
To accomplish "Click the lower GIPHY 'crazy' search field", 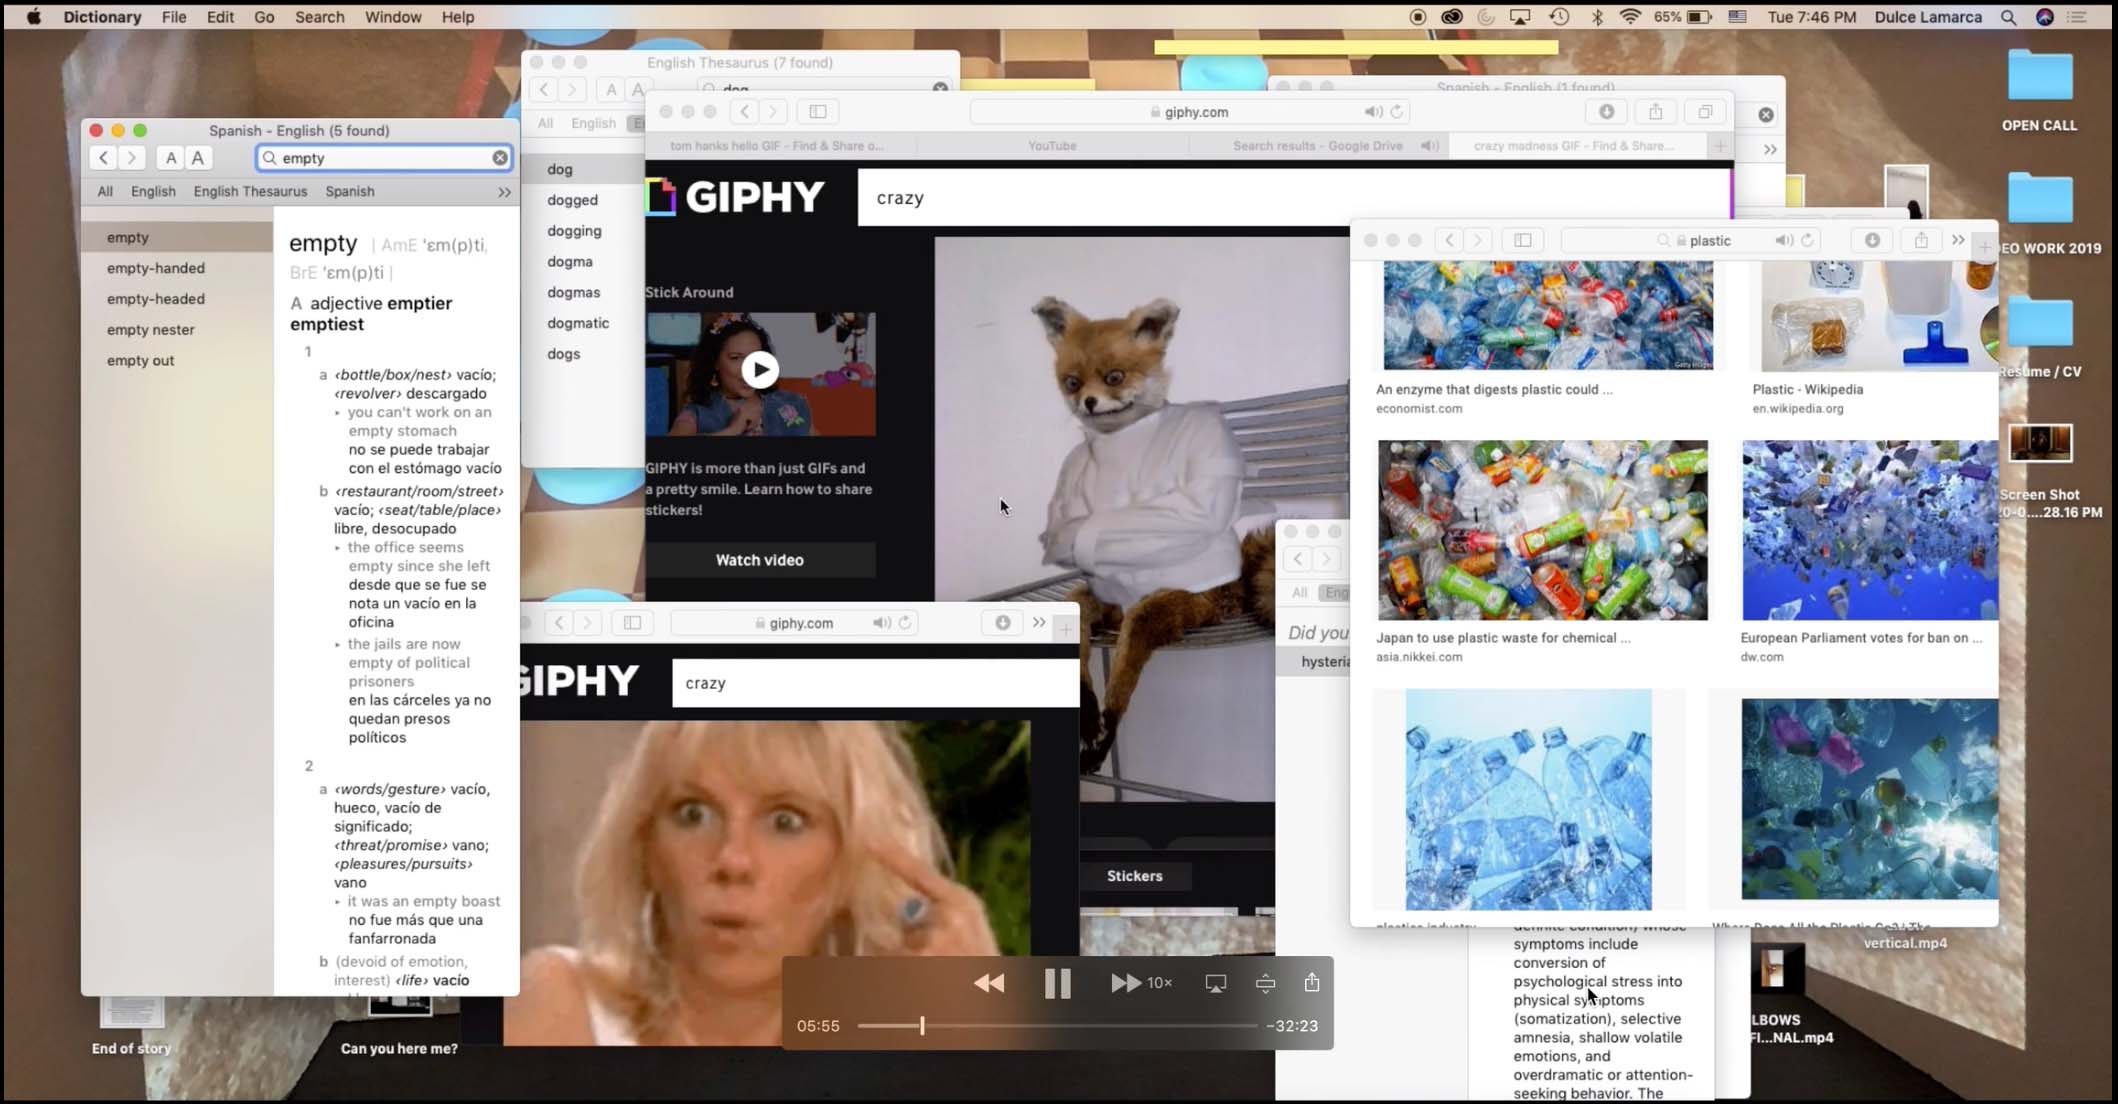I will coord(876,683).
